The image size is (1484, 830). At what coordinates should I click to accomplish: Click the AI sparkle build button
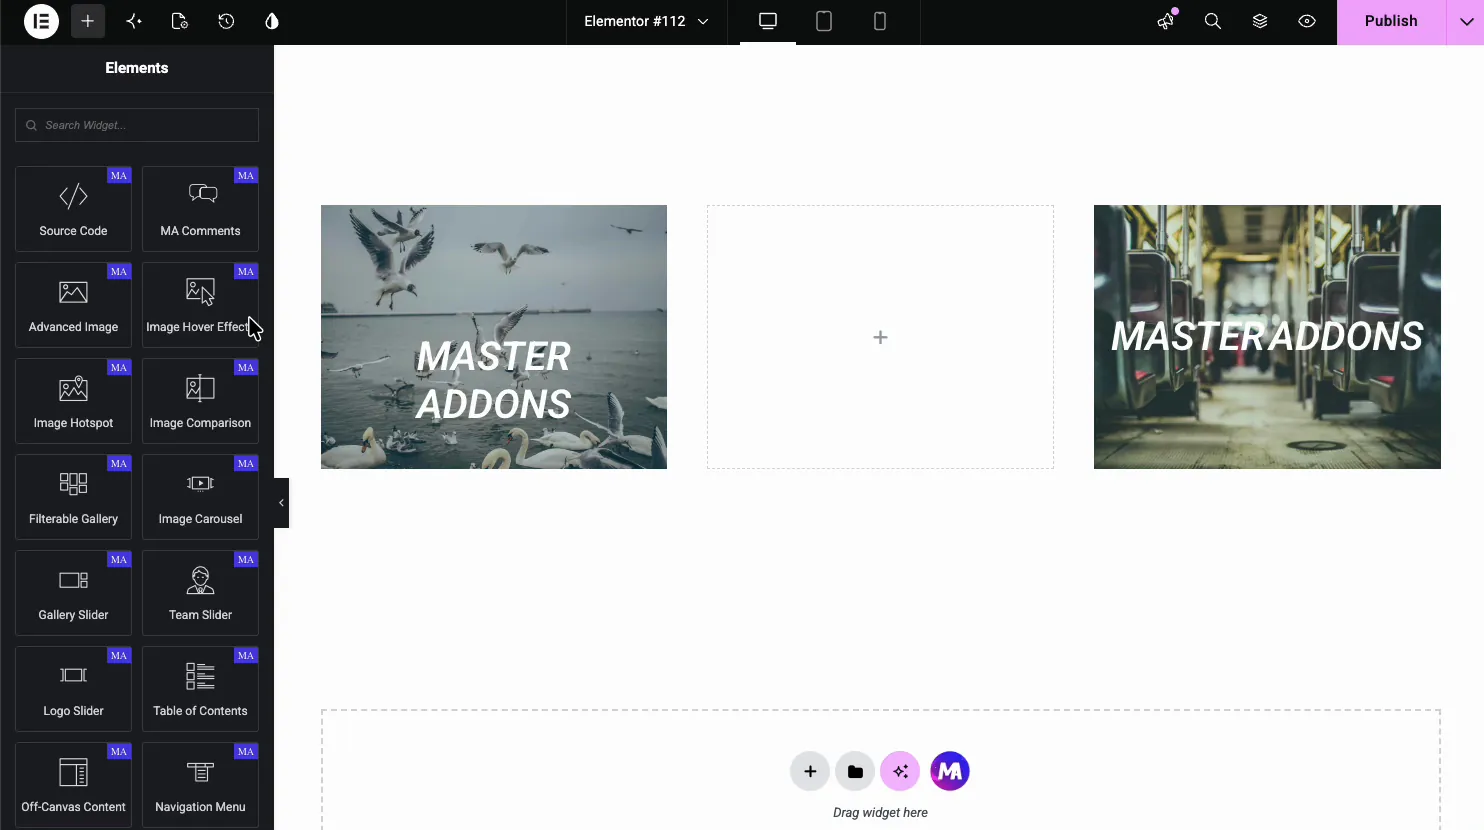900,771
